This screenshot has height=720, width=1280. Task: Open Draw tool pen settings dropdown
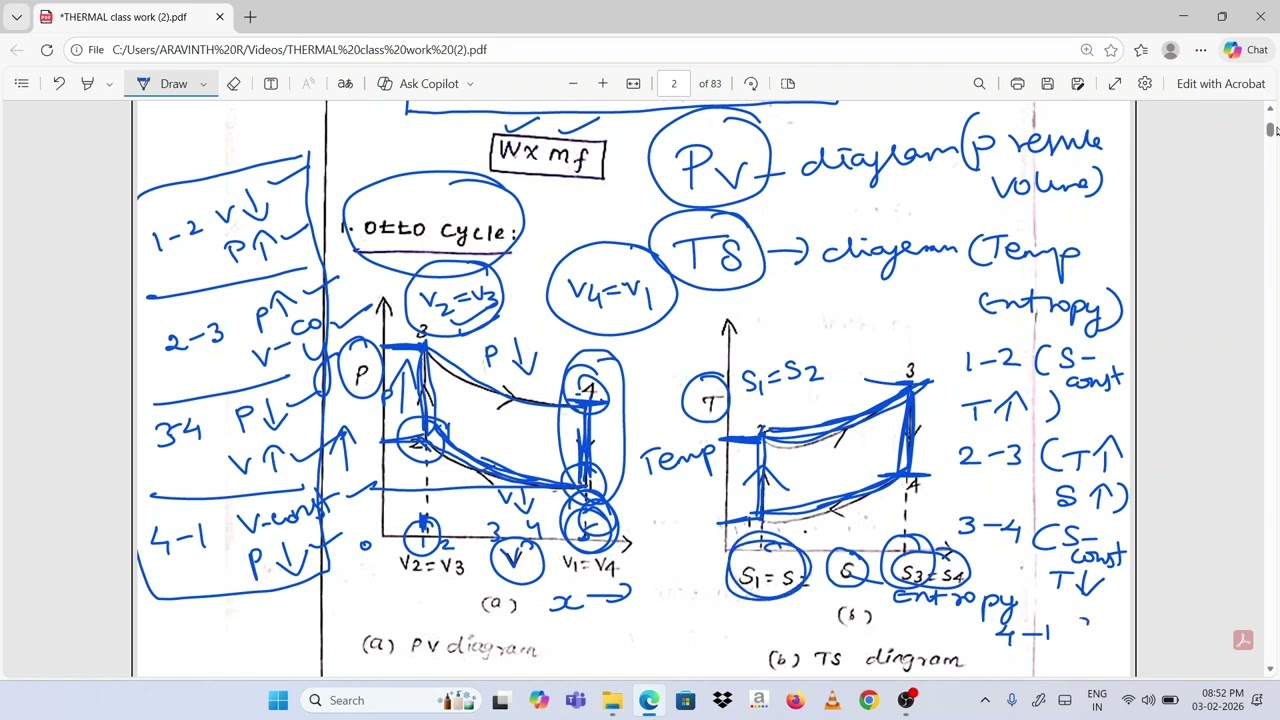(203, 84)
